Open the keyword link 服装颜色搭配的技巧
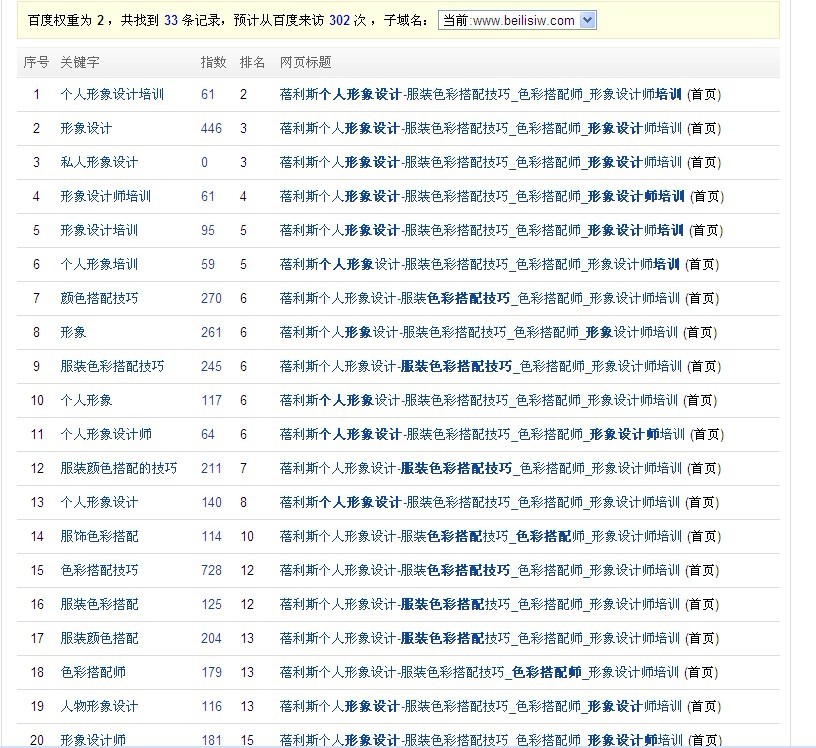 pyautogui.click(x=118, y=469)
